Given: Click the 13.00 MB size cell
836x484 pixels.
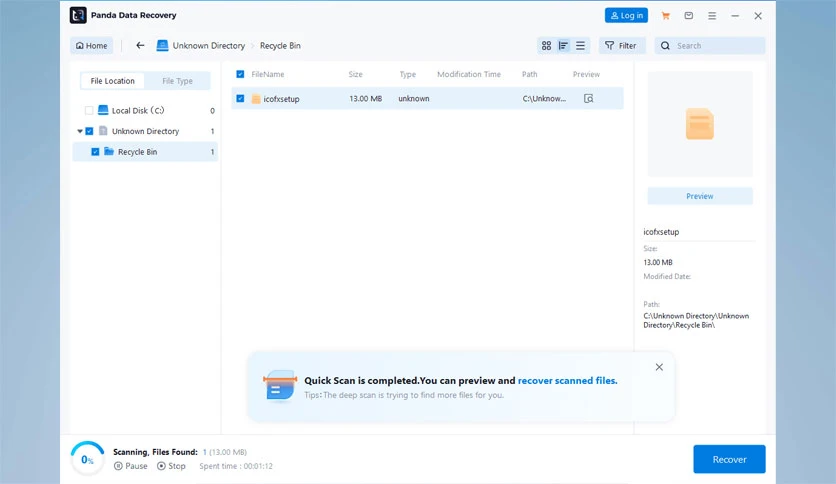Looking at the screenshot, I should pos(365,99).
